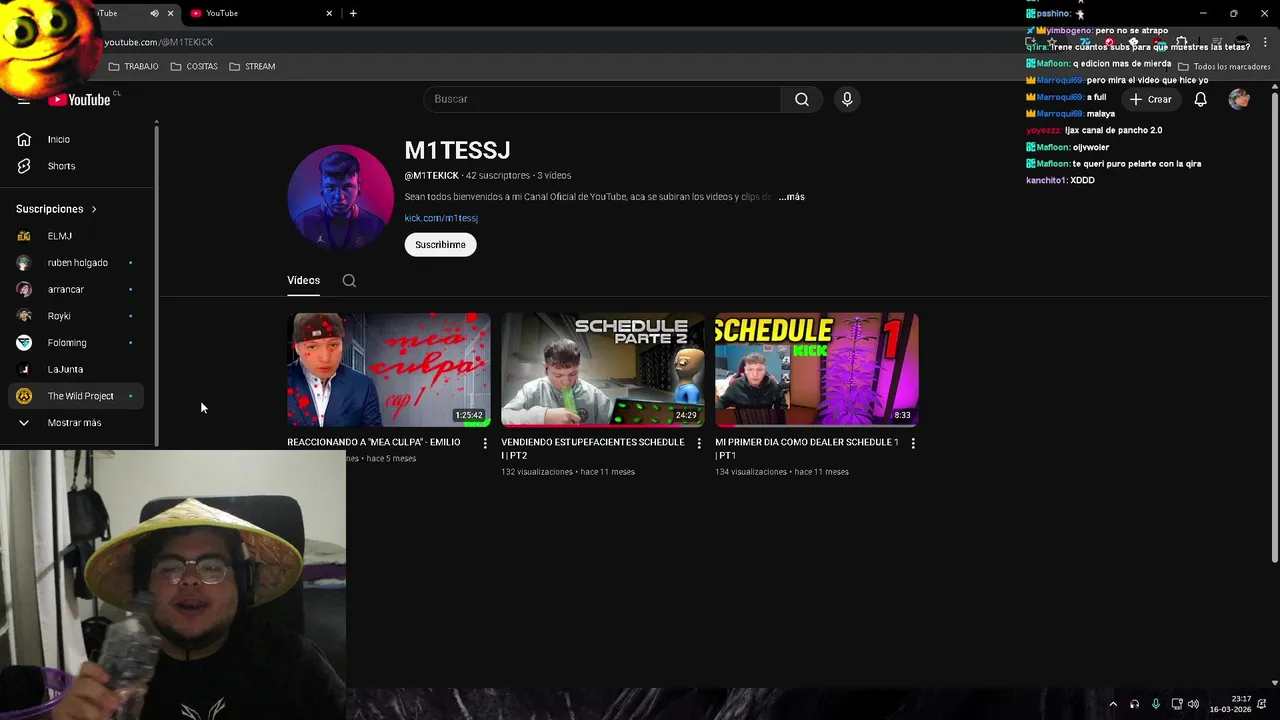Play the mea culpa cap 1 thumbnail

(389, 370)
